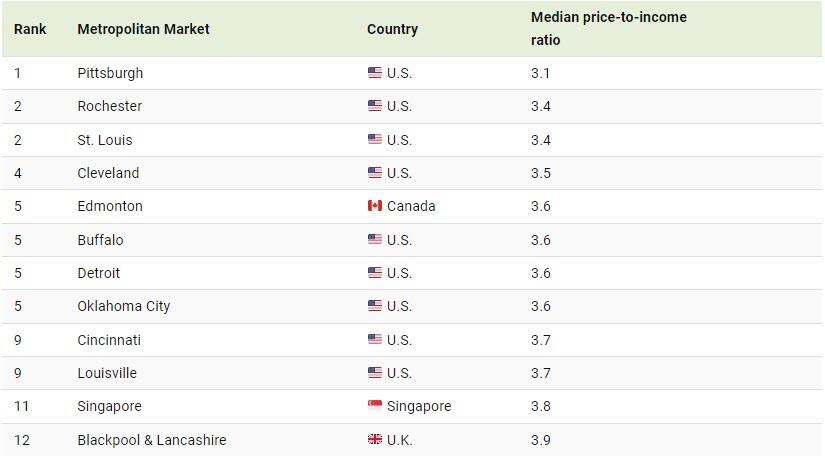Click the Singapore flag icon

pos(375,405)
